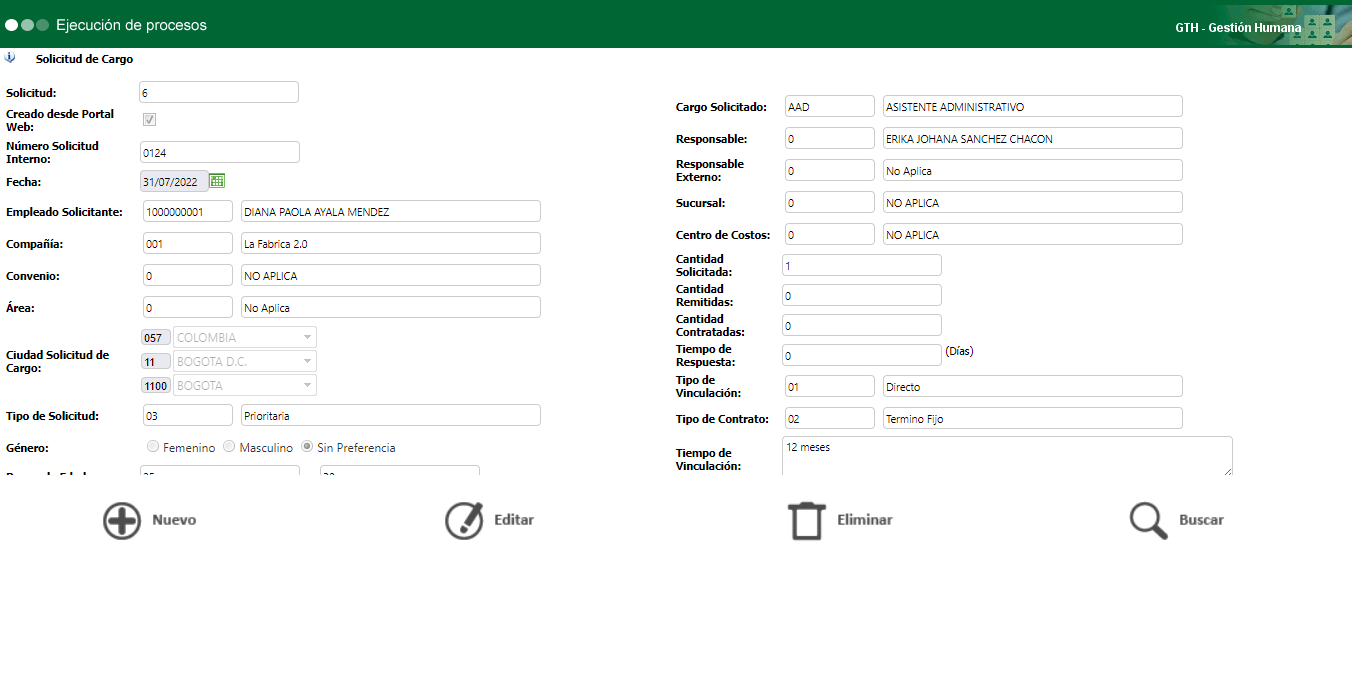Viewport: 1352px width, 685px height.
Task: Click the GTH - Gestión Humana label
Action: click(x=1238, y=28)
